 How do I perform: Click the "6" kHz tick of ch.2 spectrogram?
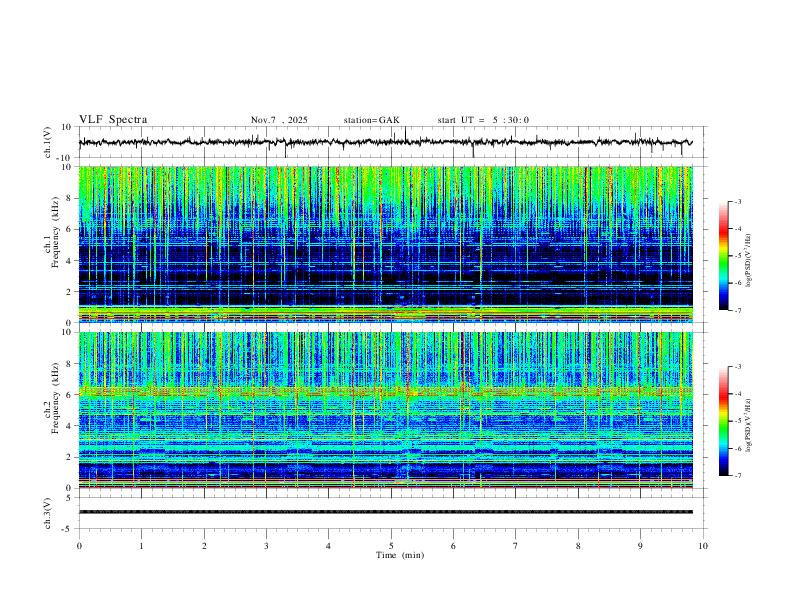[69, 395]
